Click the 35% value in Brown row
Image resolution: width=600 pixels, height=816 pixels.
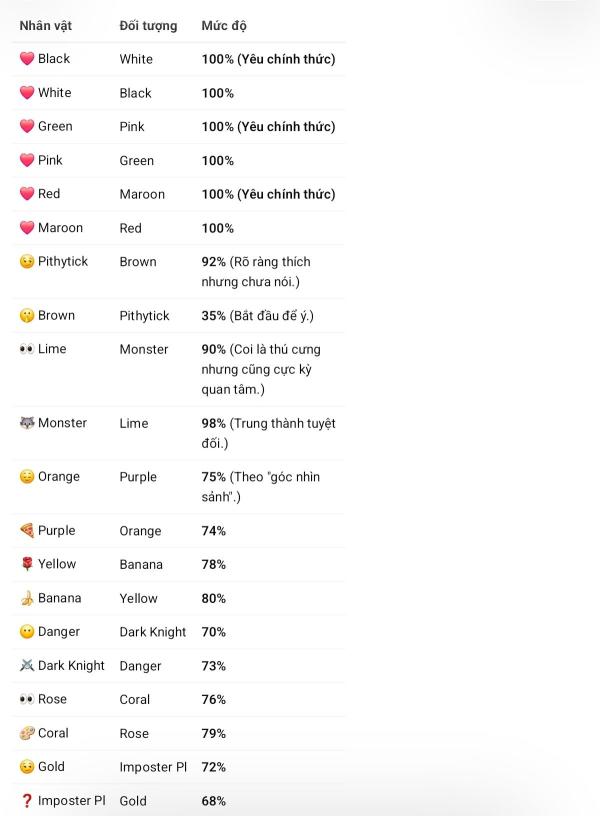(x=213, y=316)
